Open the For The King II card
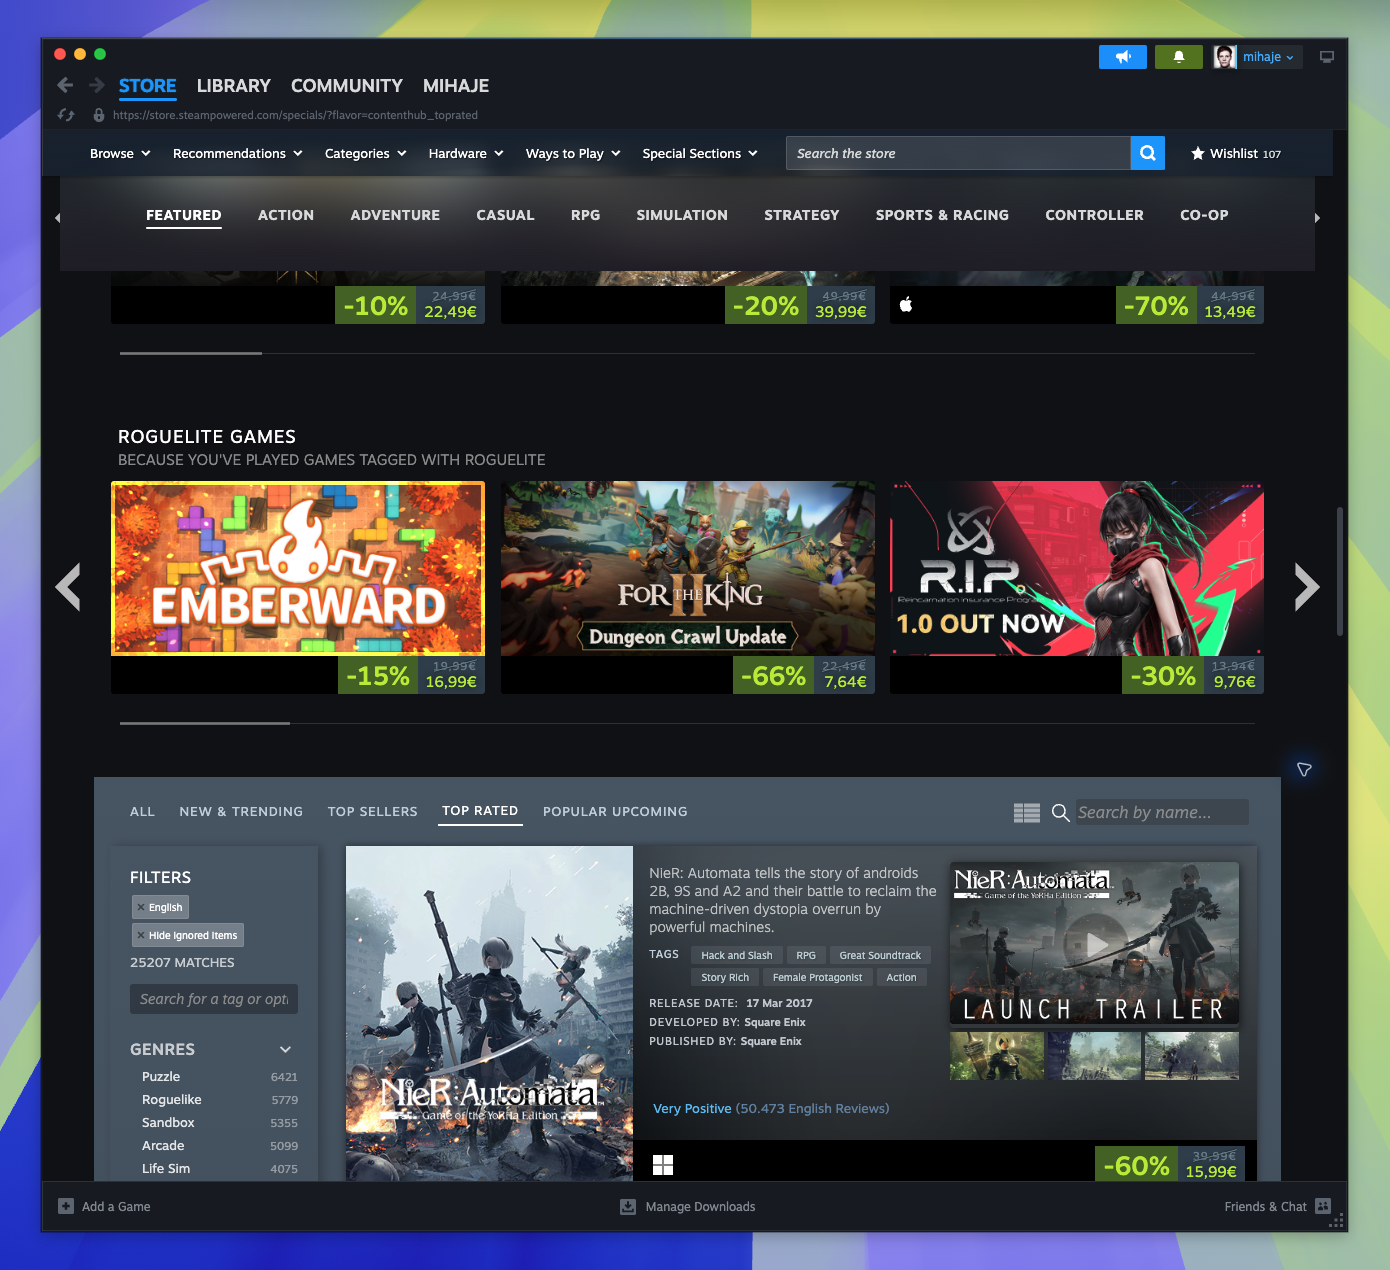1390x1270 pixels. 688,587
